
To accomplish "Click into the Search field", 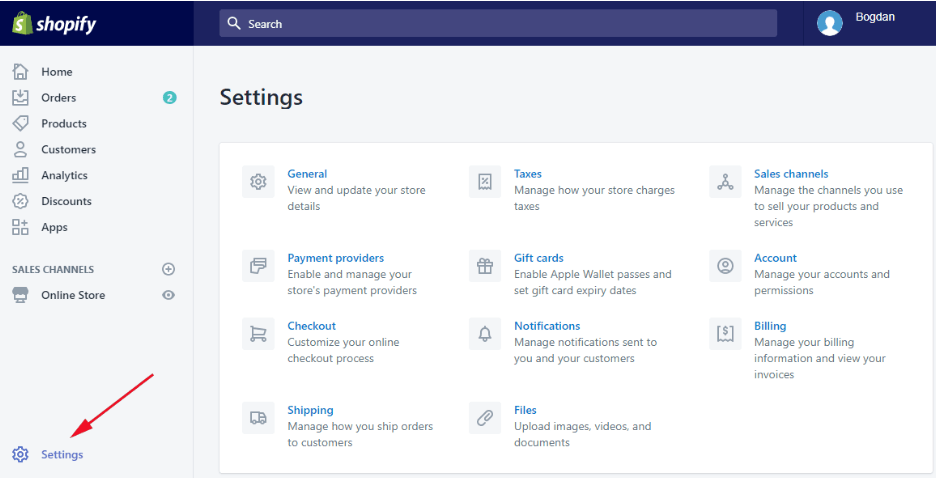I will pos(498,23).
